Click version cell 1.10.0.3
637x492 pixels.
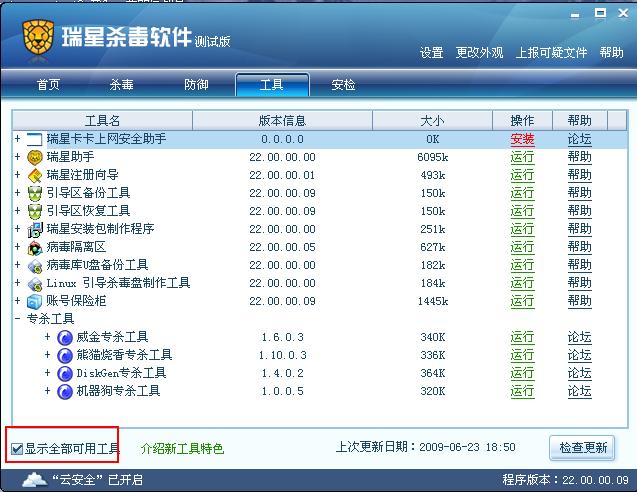pyautogui.click(x=283, y=355)
